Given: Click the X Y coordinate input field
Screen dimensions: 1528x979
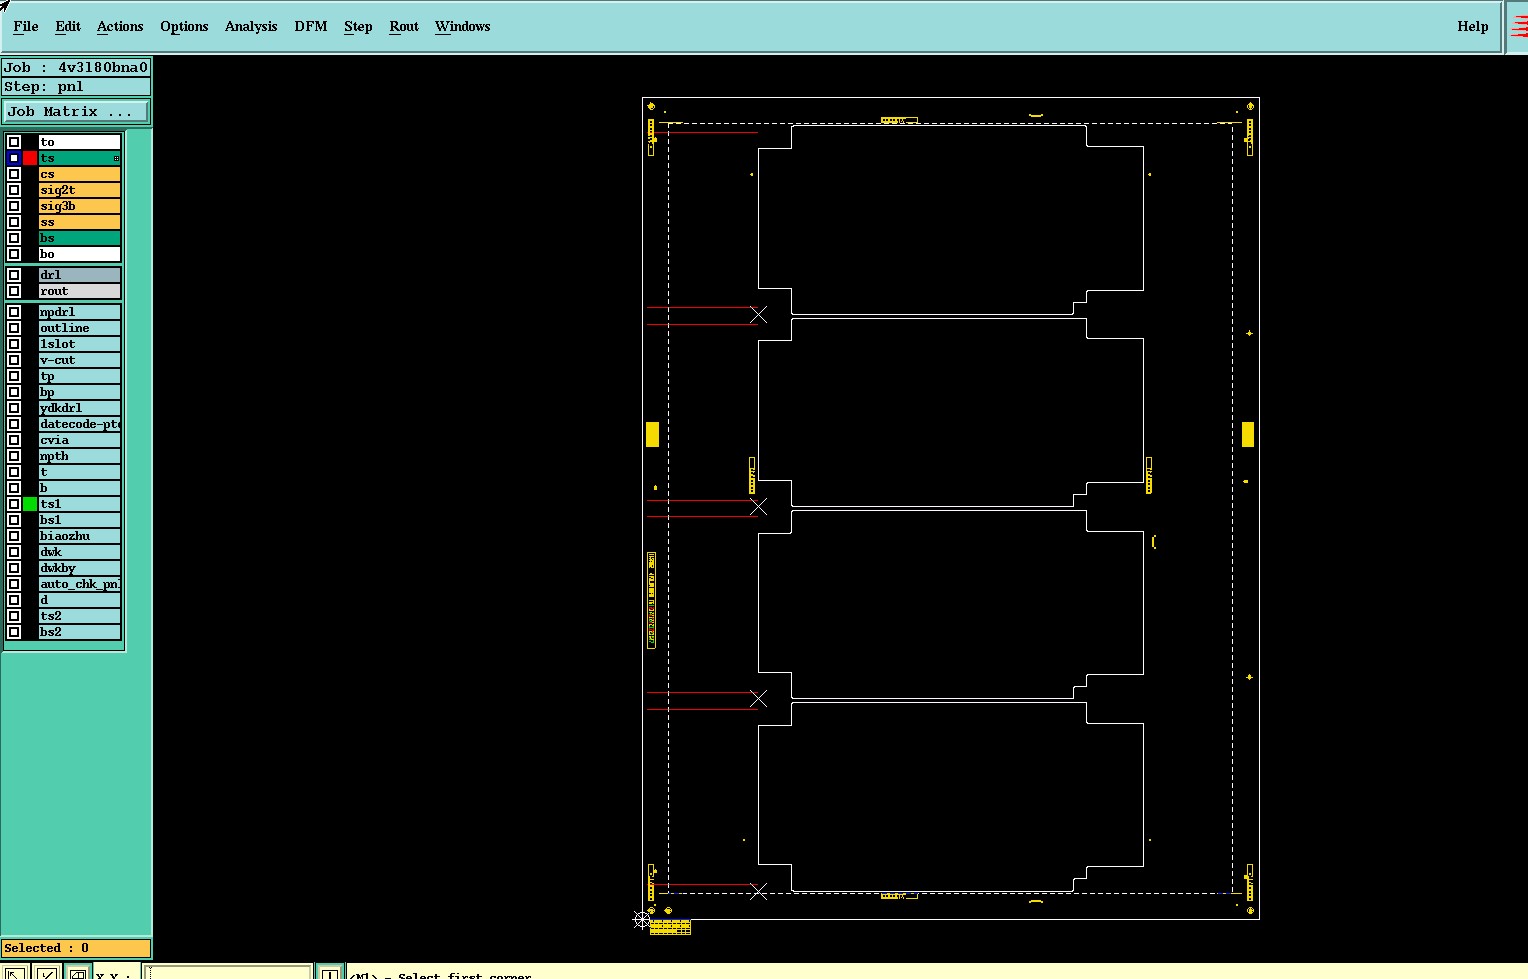Looking at the screenshot, I should 228,972.
